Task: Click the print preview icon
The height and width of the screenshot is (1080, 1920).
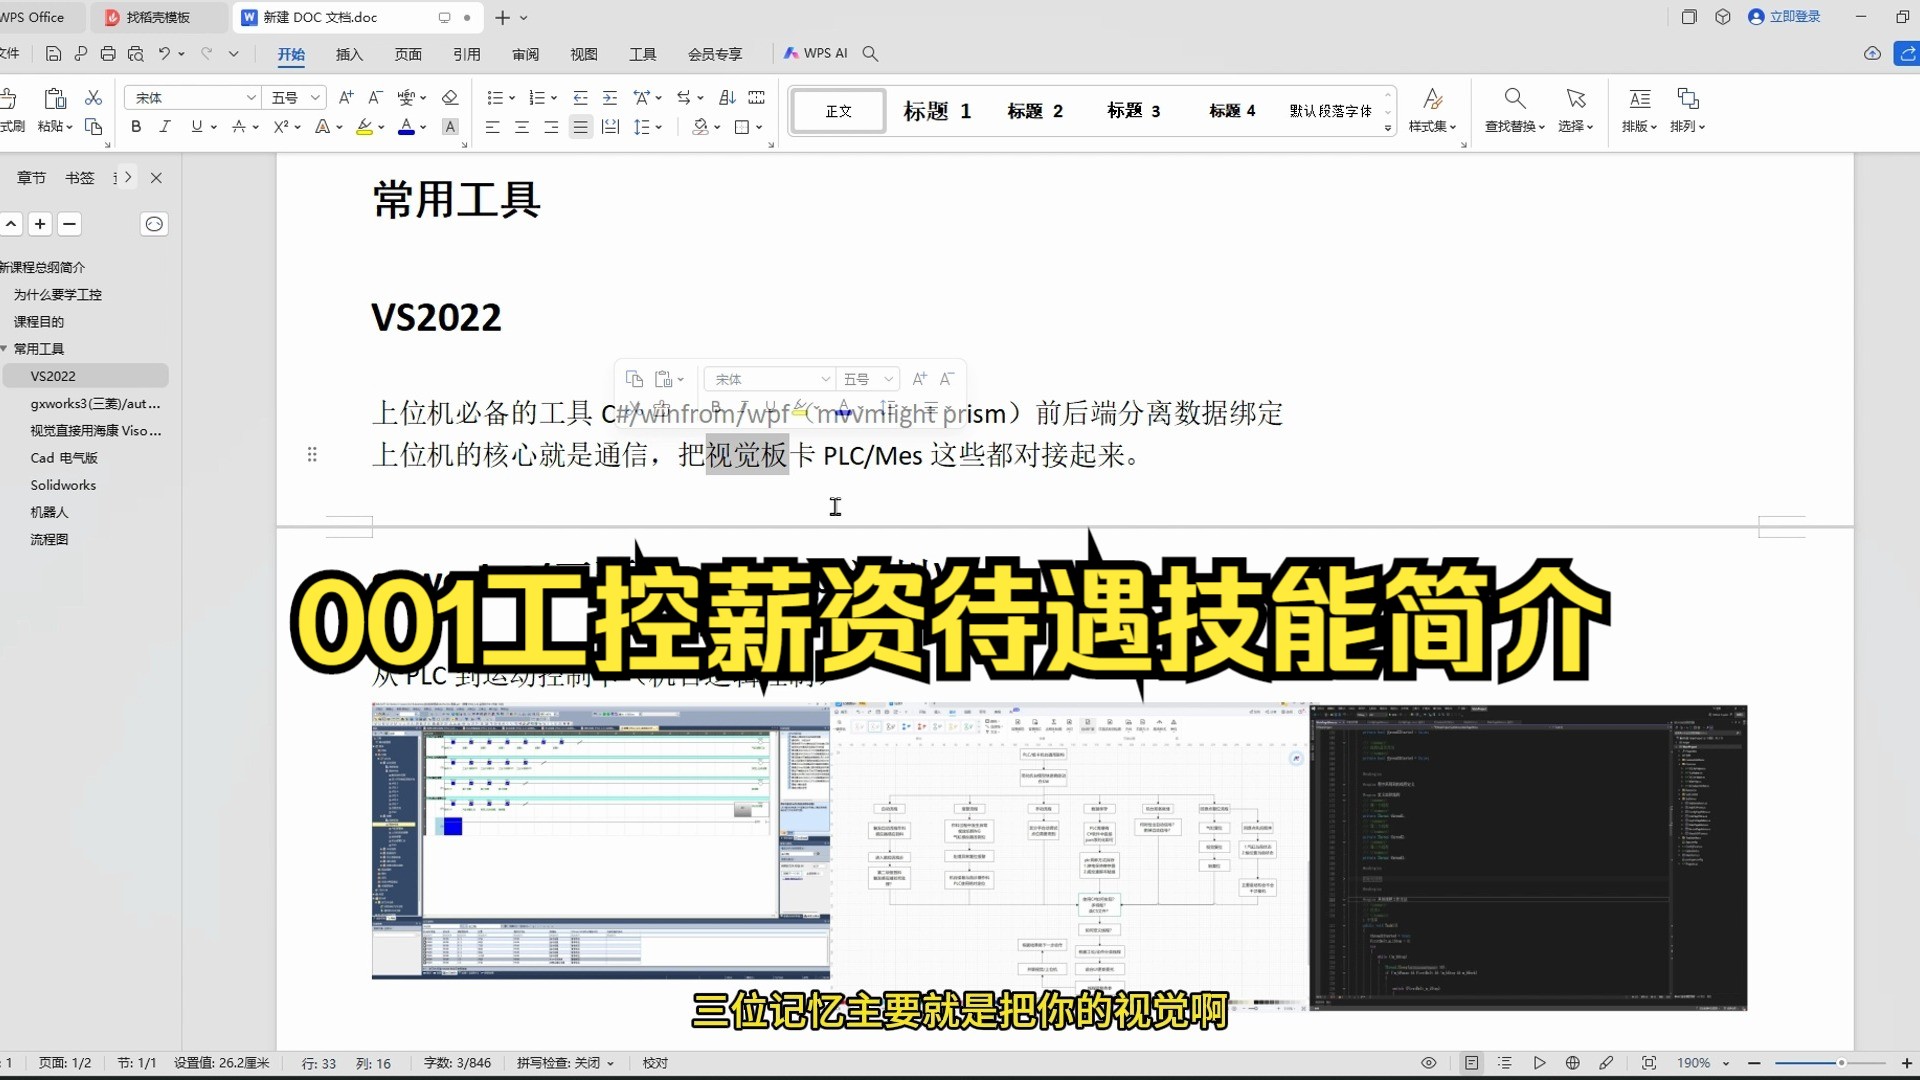Action: 136,54
